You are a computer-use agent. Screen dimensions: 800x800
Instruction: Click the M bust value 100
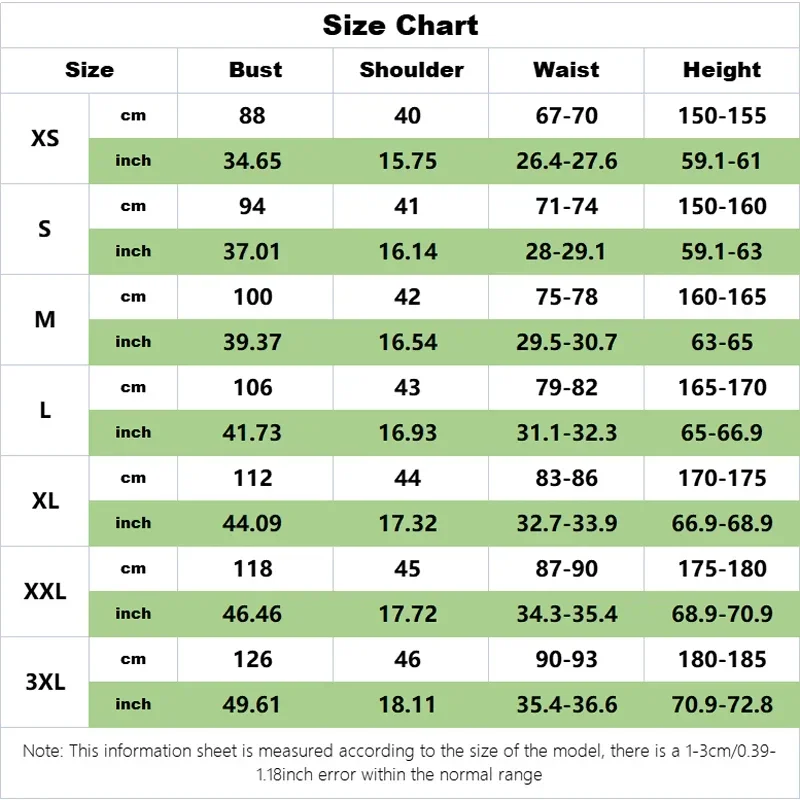pos(253,297)
